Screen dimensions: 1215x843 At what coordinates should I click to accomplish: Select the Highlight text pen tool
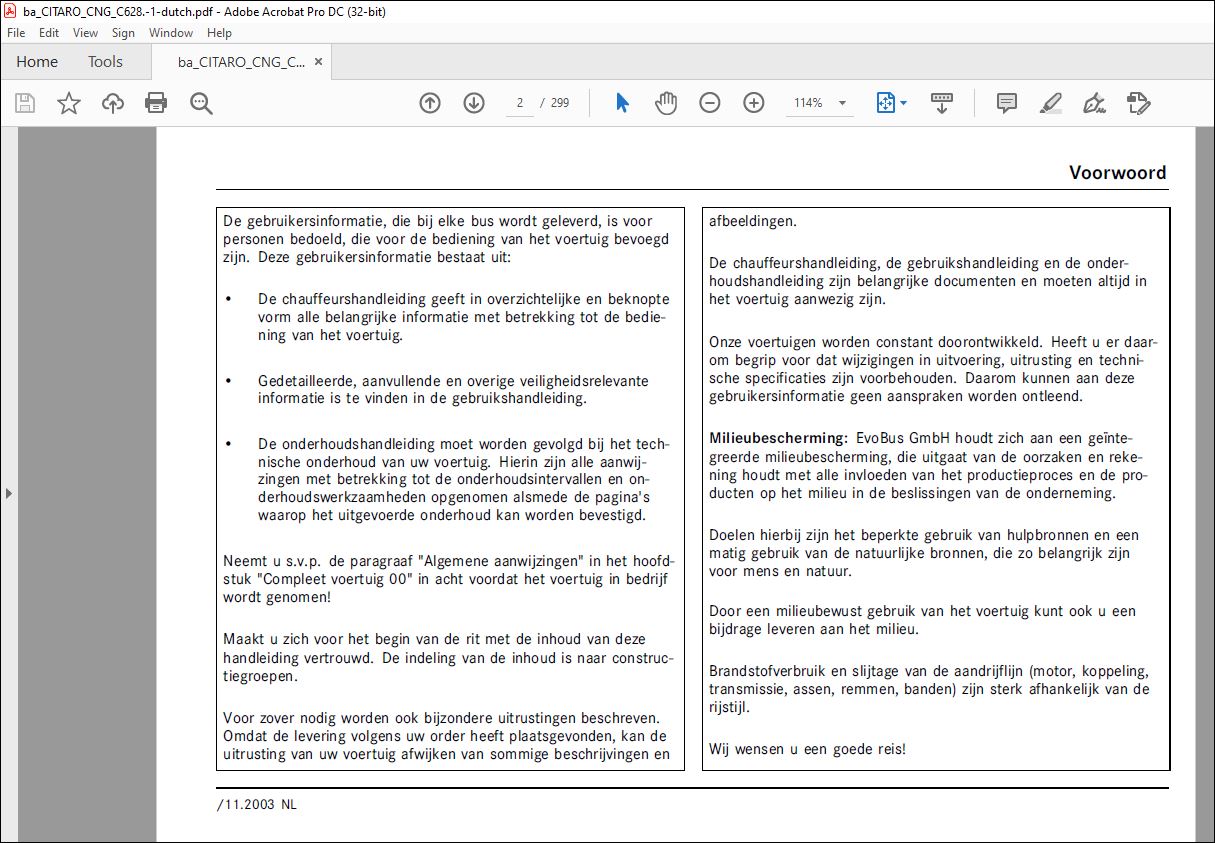click(1050, 103)
